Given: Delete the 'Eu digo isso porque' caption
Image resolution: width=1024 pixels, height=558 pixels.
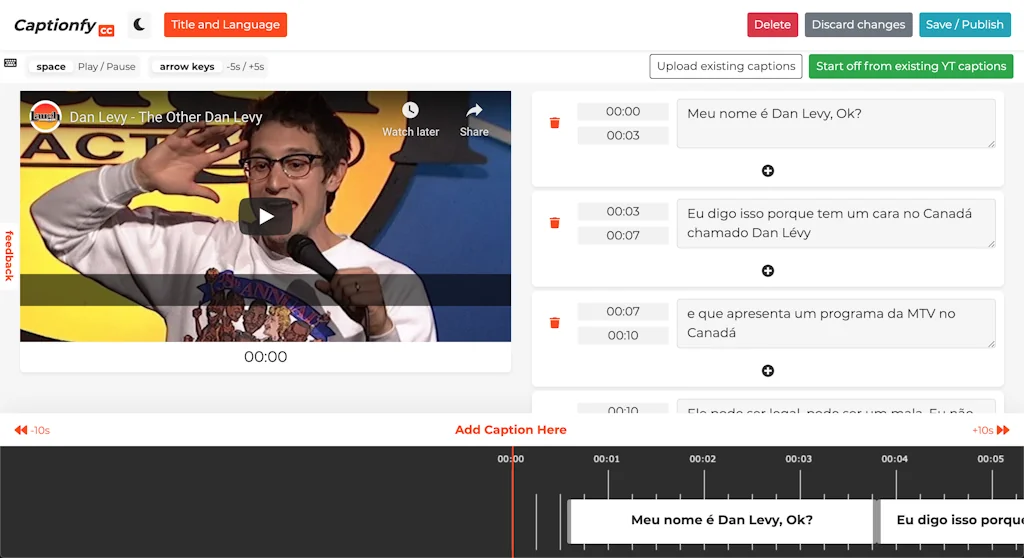Looking at the screenshot, I should (x=554, y=223).
